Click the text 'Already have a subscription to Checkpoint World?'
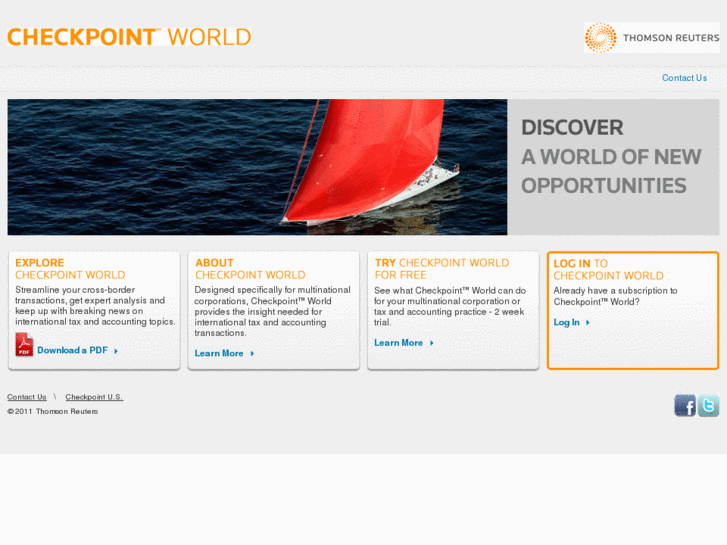Image resolution: width=727 pixels, height=545 pixels. click(615, 296)
